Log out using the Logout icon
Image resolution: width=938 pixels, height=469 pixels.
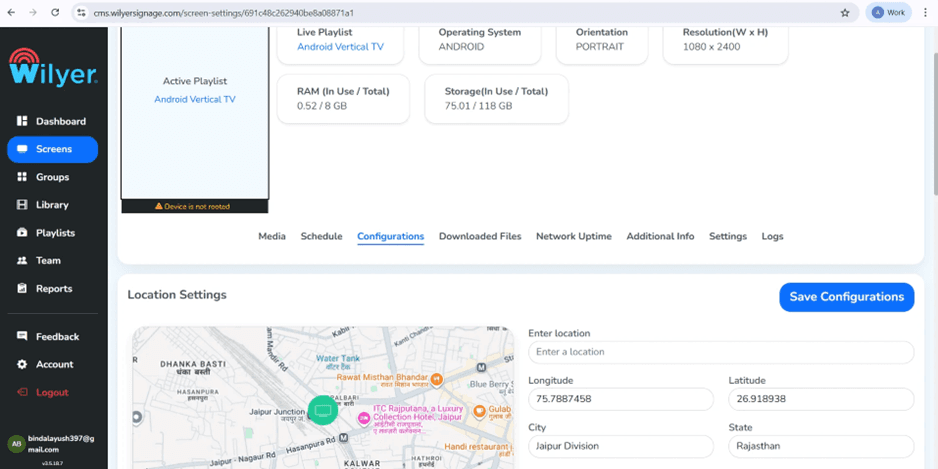pos(22,392)
